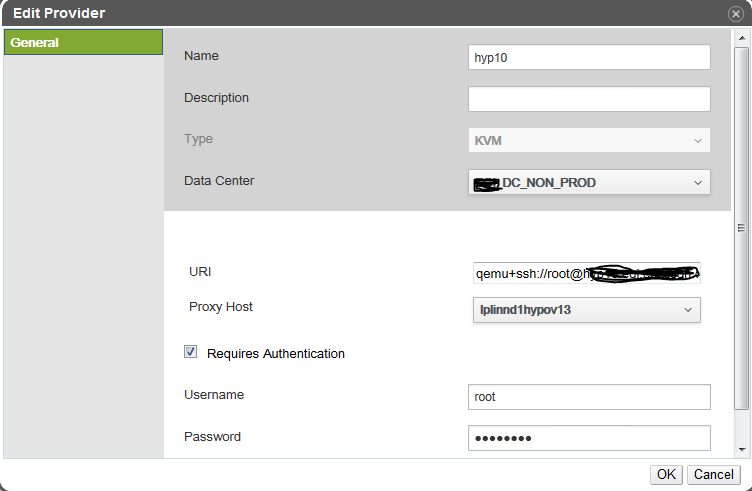The width and height of the screenshot is (752, 491).
Task: Click the vertical scrollbar thumb
Action: (741, 228)
